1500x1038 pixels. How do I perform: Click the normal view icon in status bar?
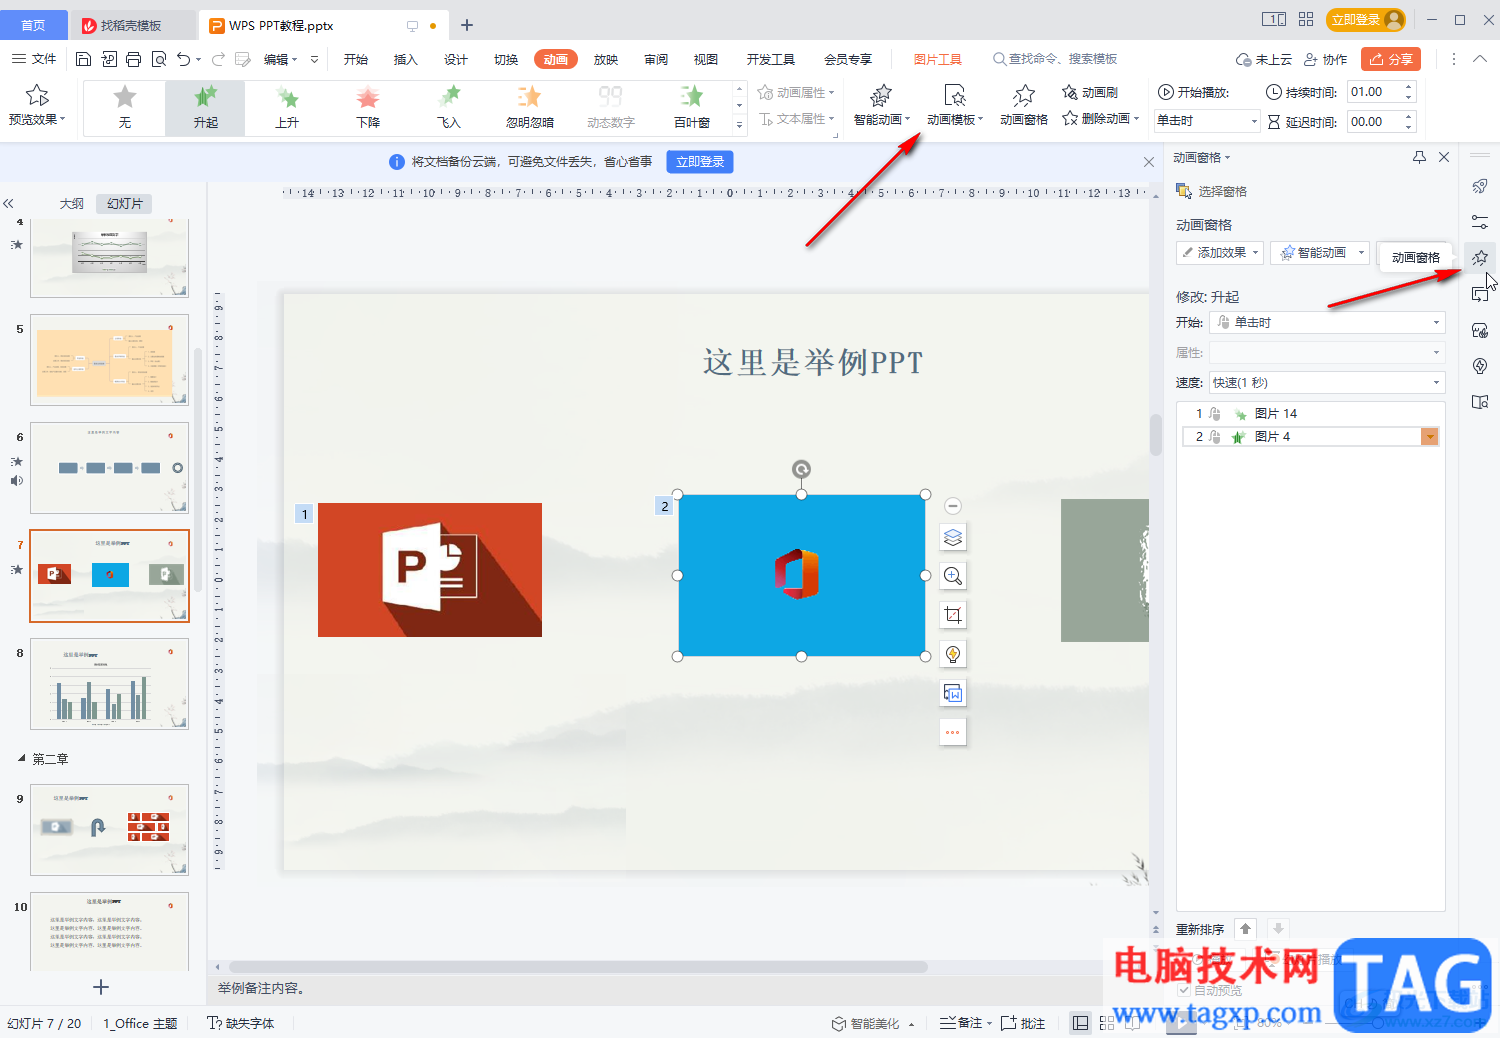[x=1080, y=1023]
